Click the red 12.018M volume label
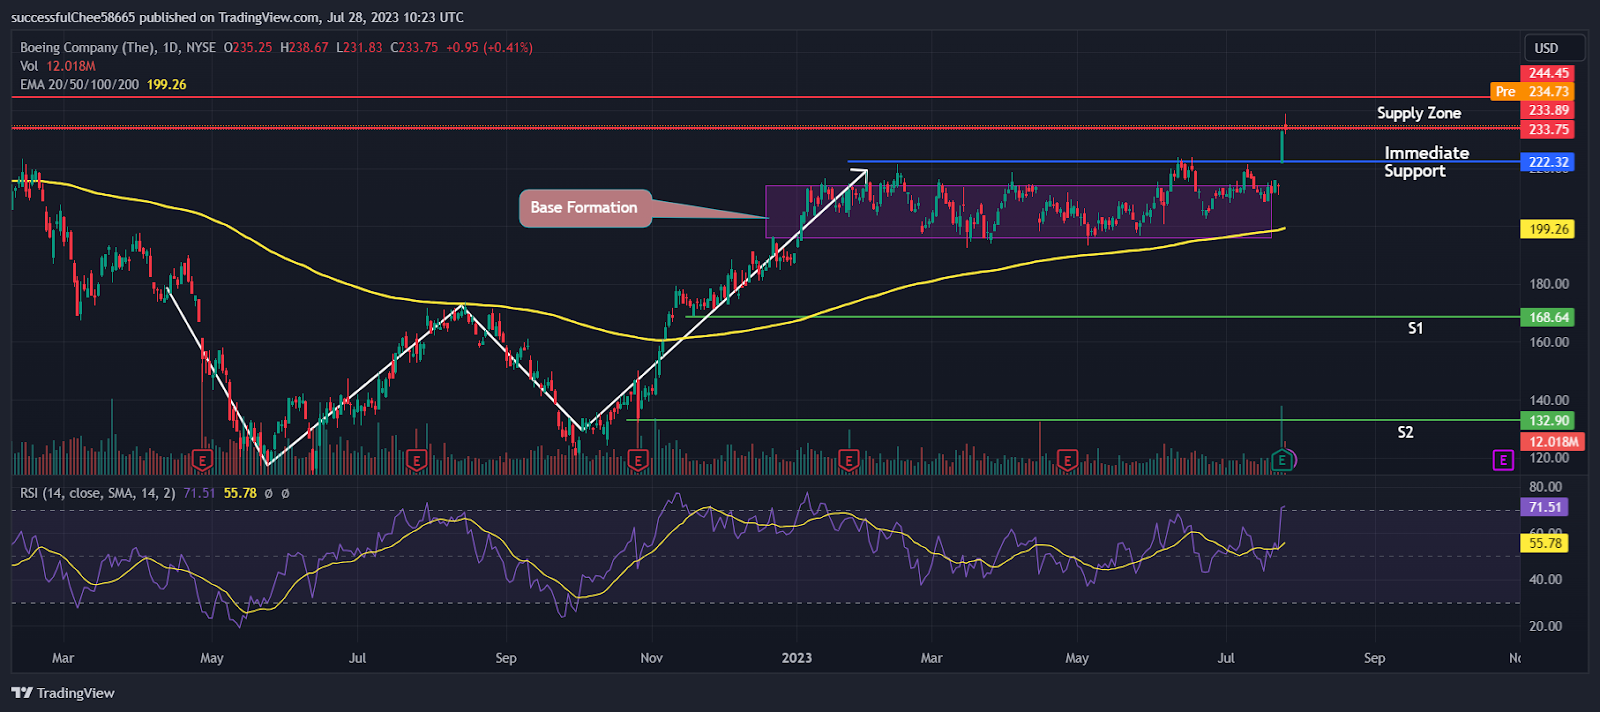This screenshot has height=712, width=1600. click(1553, 441)
